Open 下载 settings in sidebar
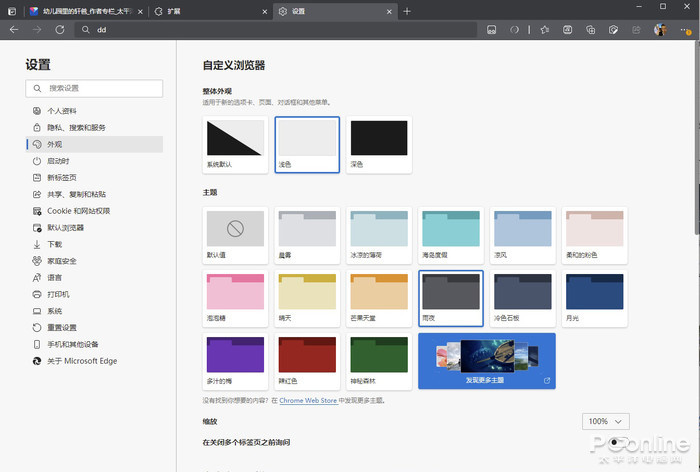The height and width of the screenshot is (472, 700). 54,244
